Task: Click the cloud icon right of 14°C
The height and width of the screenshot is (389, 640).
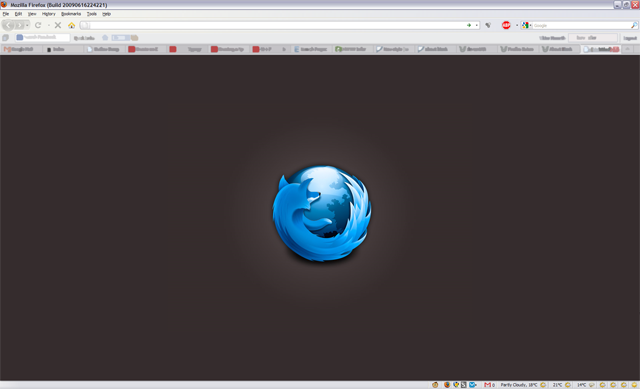Action: [591, 385]
